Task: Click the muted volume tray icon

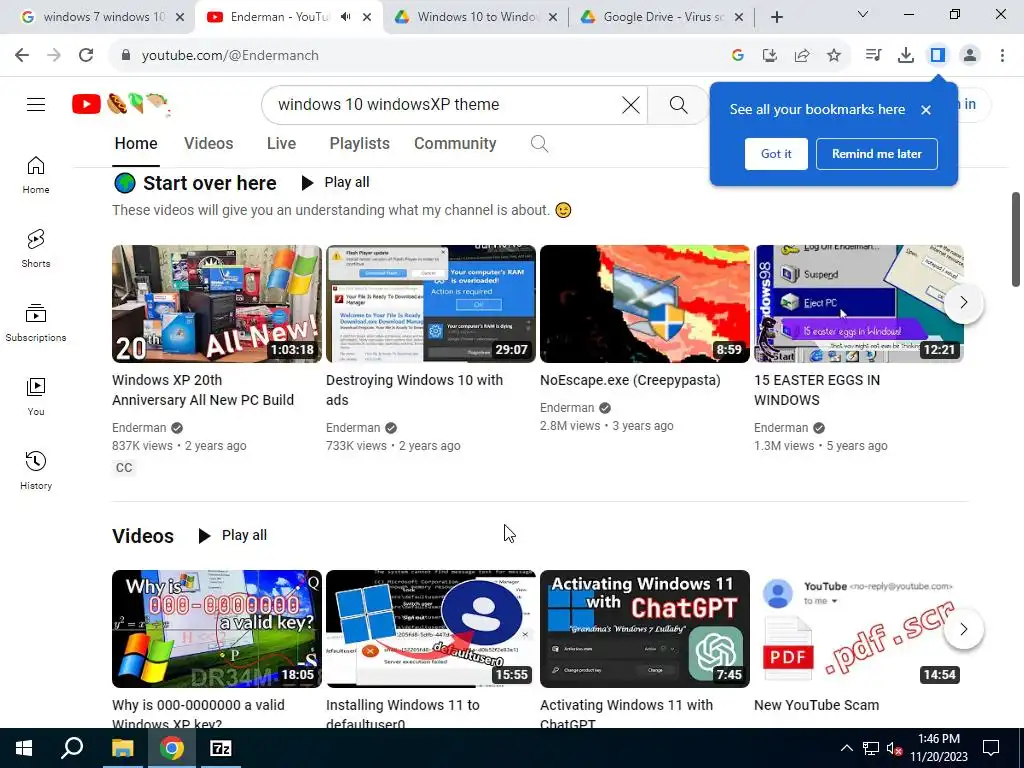Action: pyautogui.click(x=894, y=748)
